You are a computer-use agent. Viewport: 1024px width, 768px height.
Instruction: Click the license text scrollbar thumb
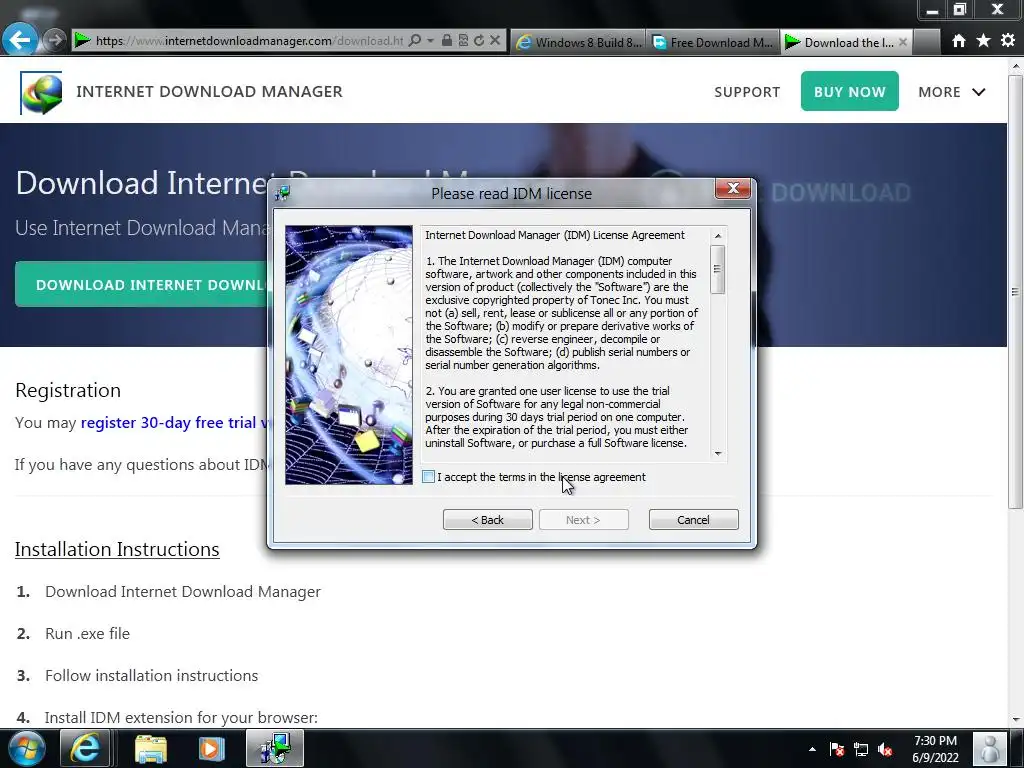pyautogui.click(x=718, y=269)
